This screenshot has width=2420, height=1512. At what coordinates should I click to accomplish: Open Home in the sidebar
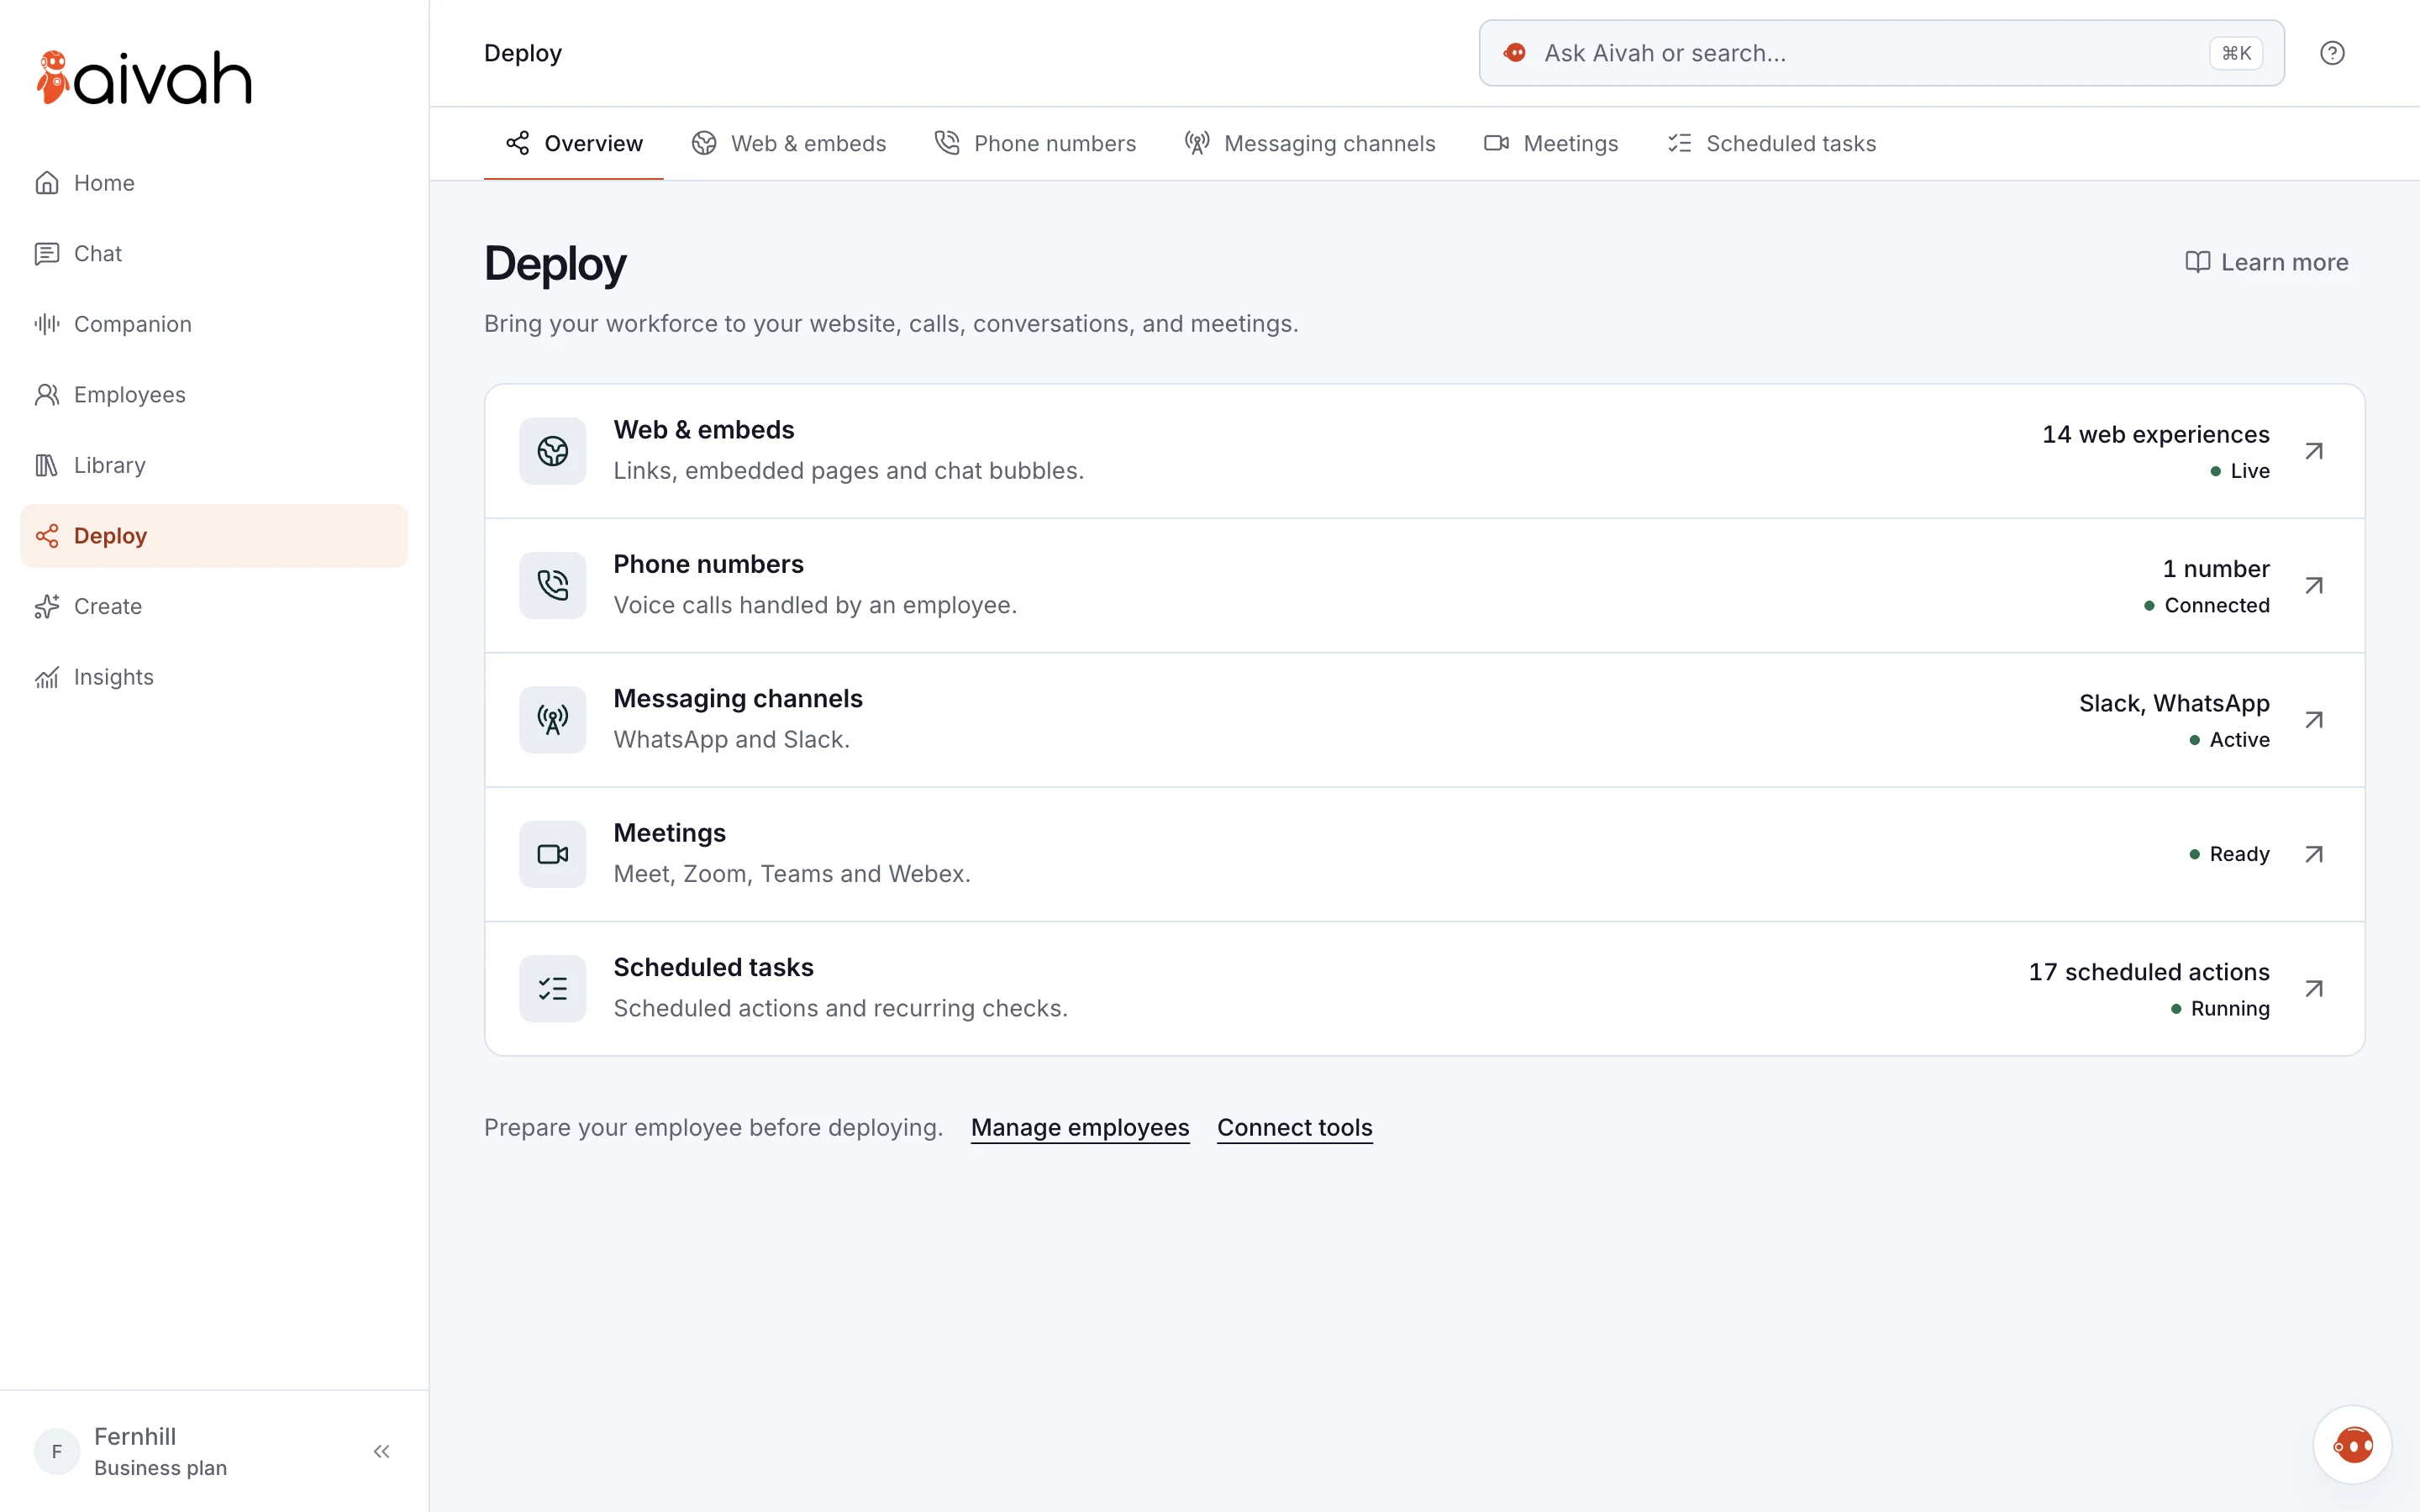[214, 183]
